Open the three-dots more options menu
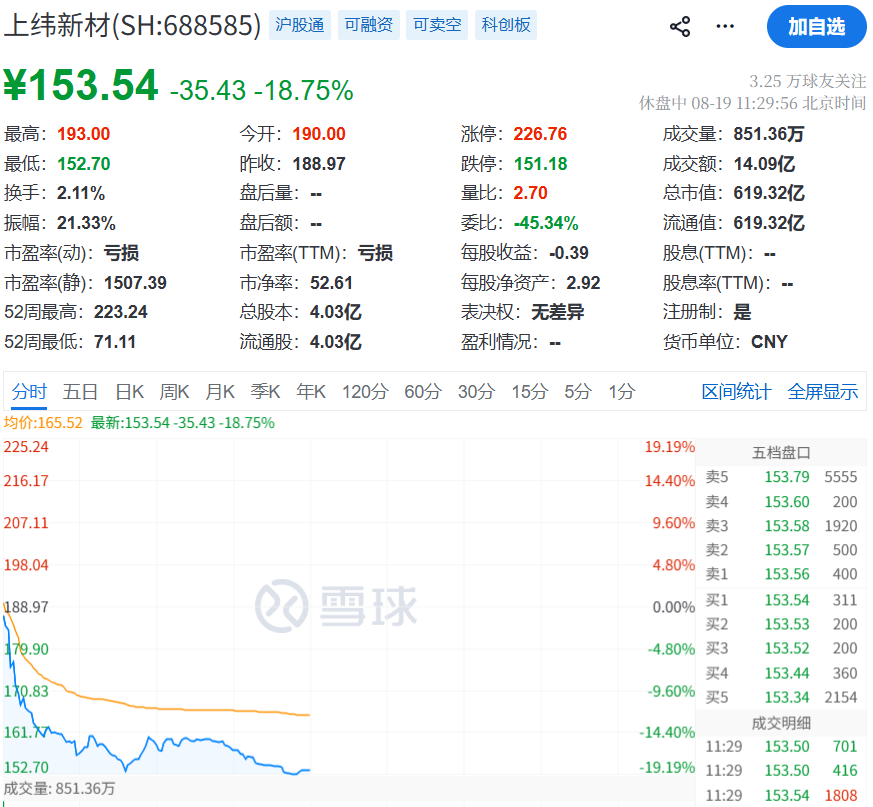The height and width of the screenshot is (807, 873). tap(724, 26)
